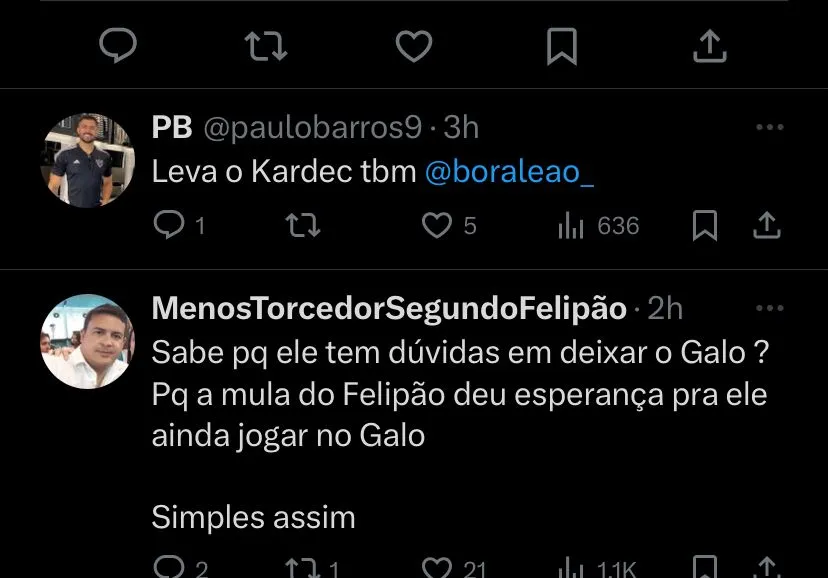Open more options for PB's tweet
This screenshot has height=578, width=828.
coord(769,128)
